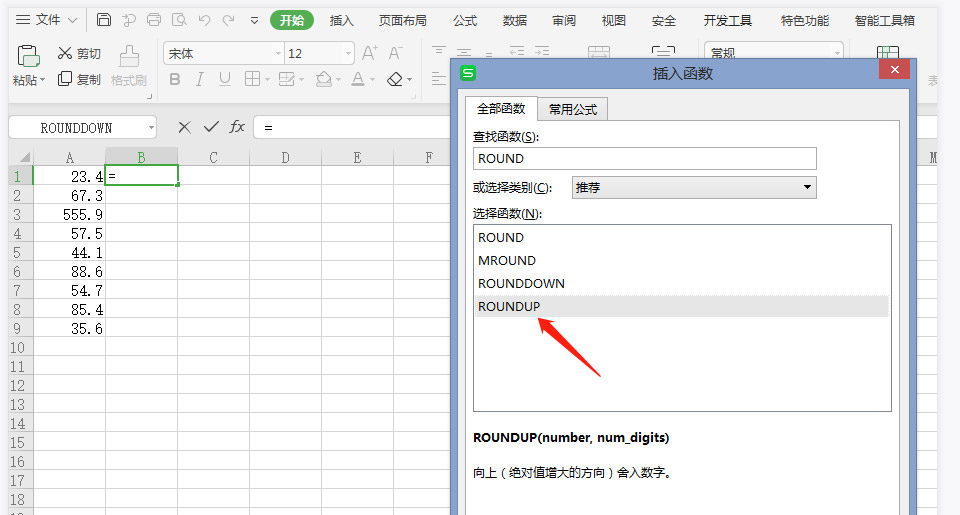The height and width of the screenshot is (515, 960).
Task: Confirm formula entry with the checkmark icon
Action: pyautogui.click(x=210, y=127)
